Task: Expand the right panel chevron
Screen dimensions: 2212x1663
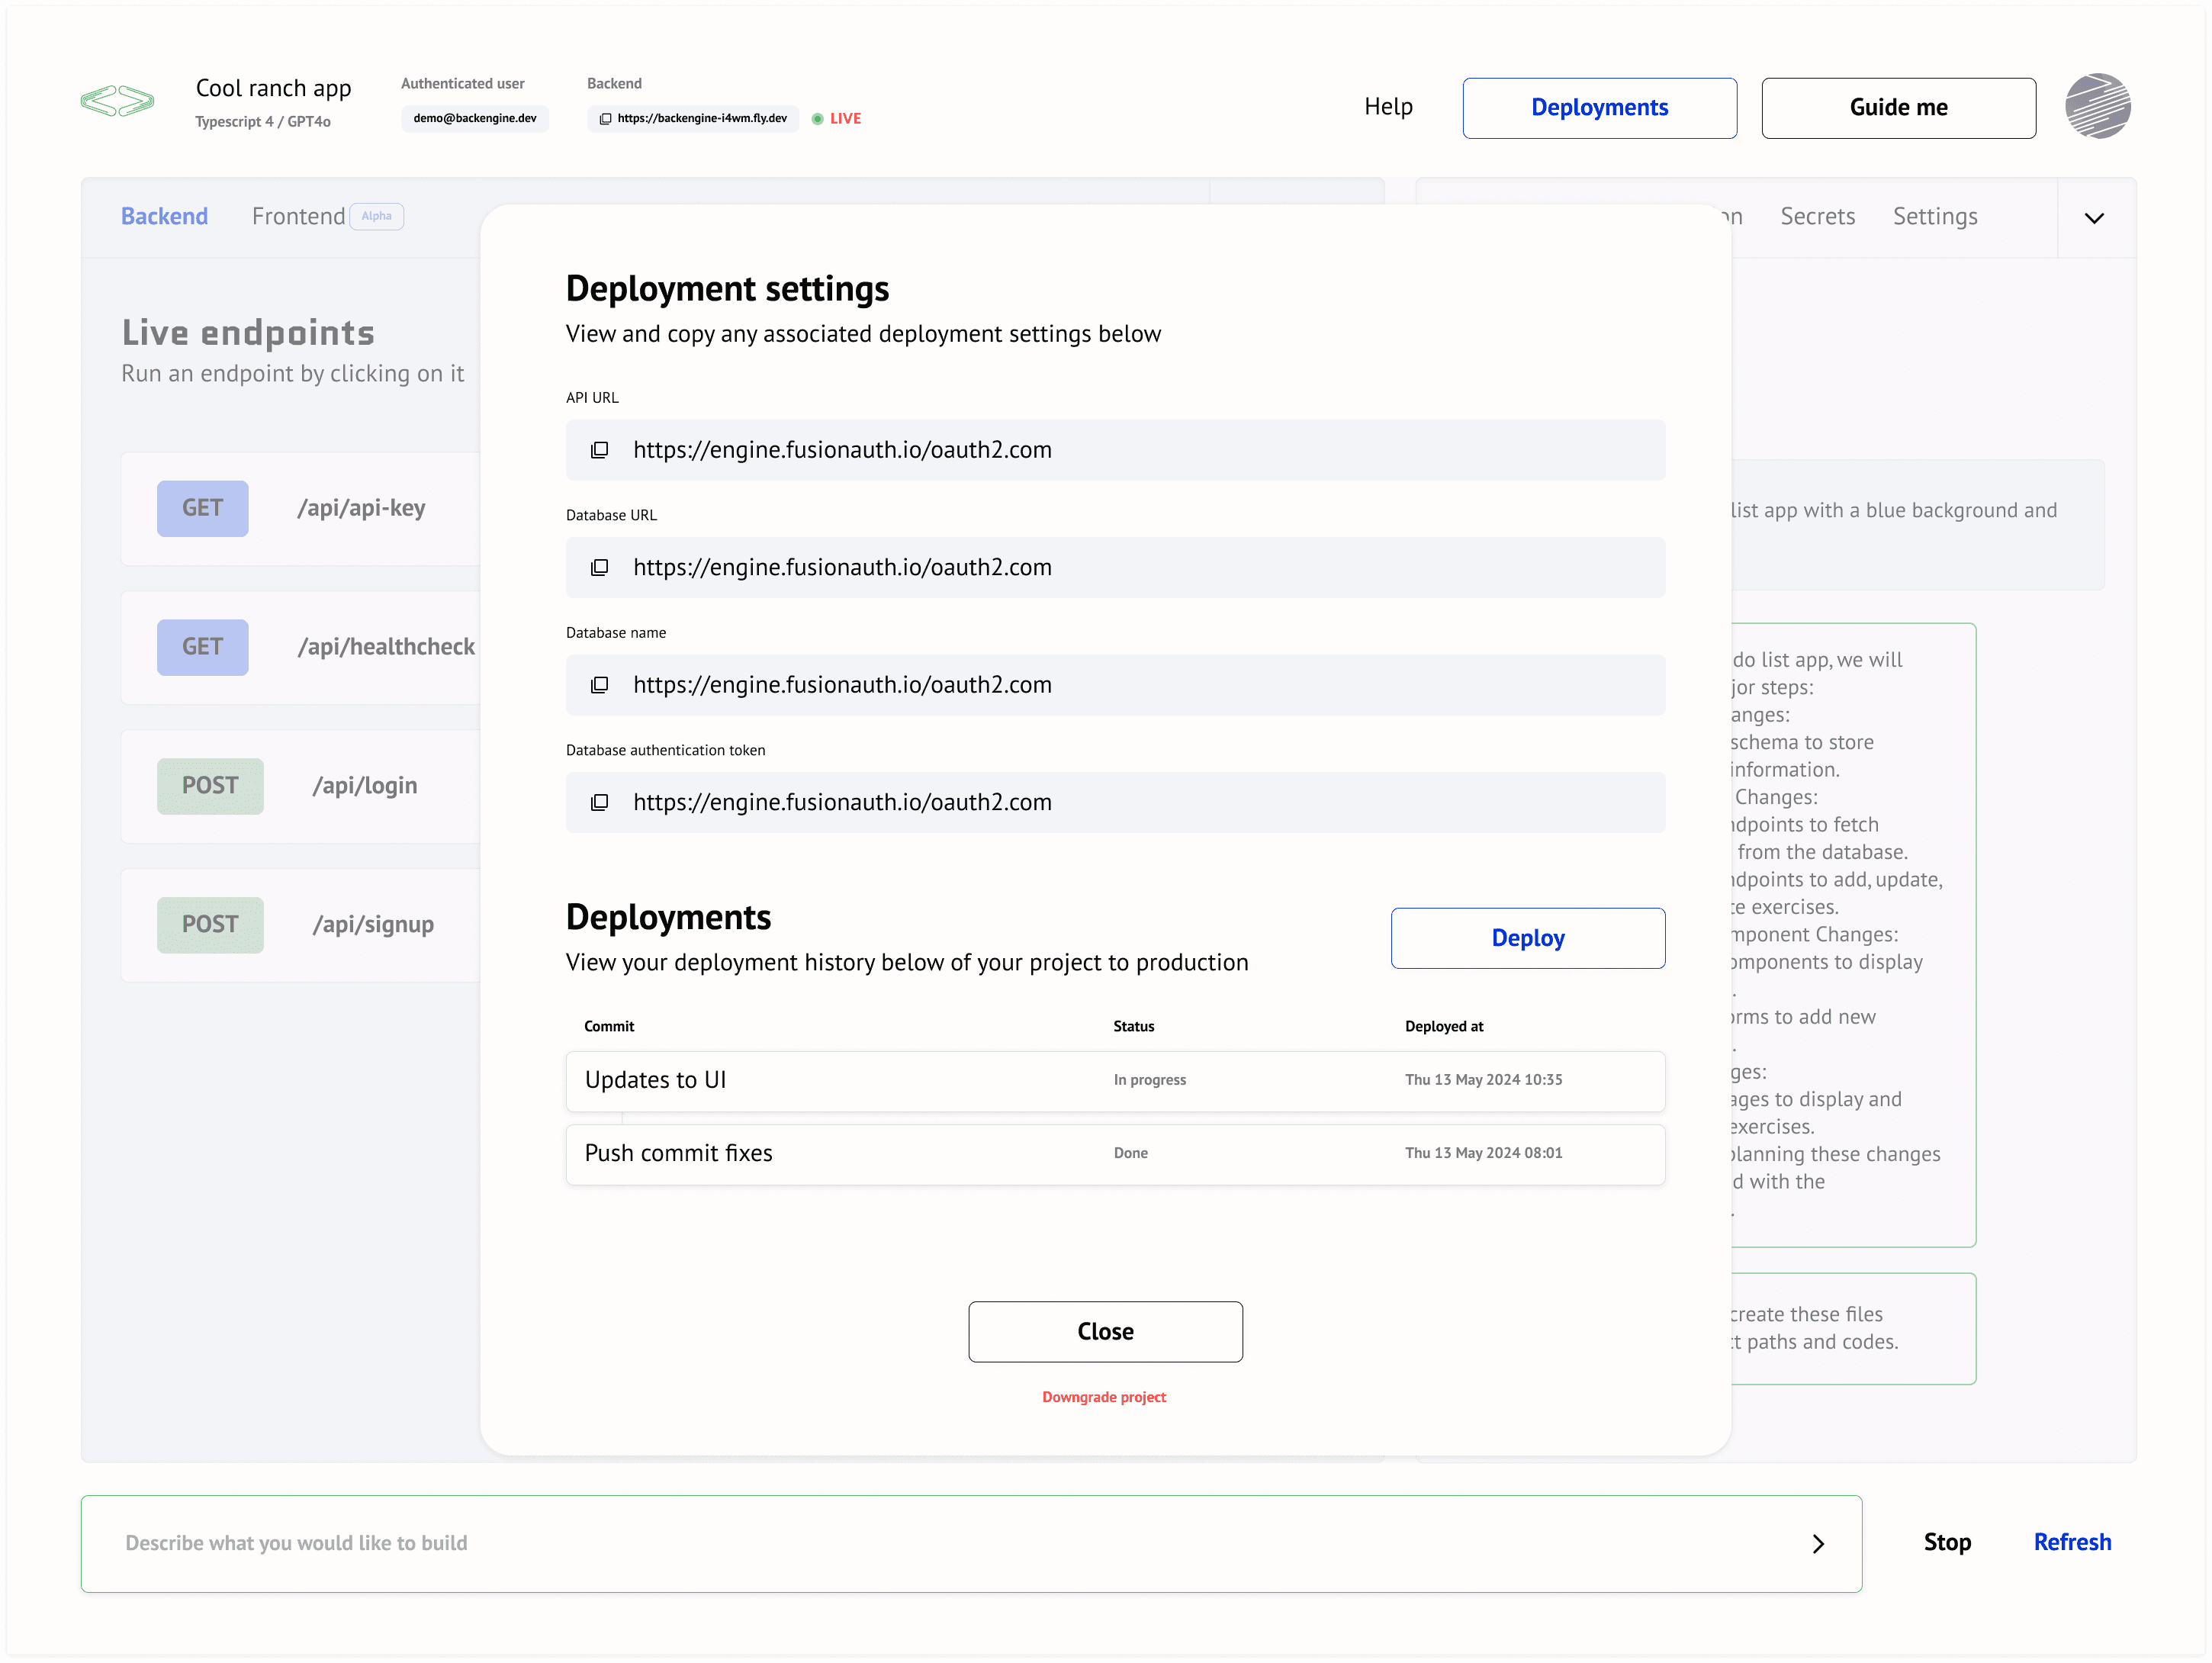Action: (x=2093, y=218)
